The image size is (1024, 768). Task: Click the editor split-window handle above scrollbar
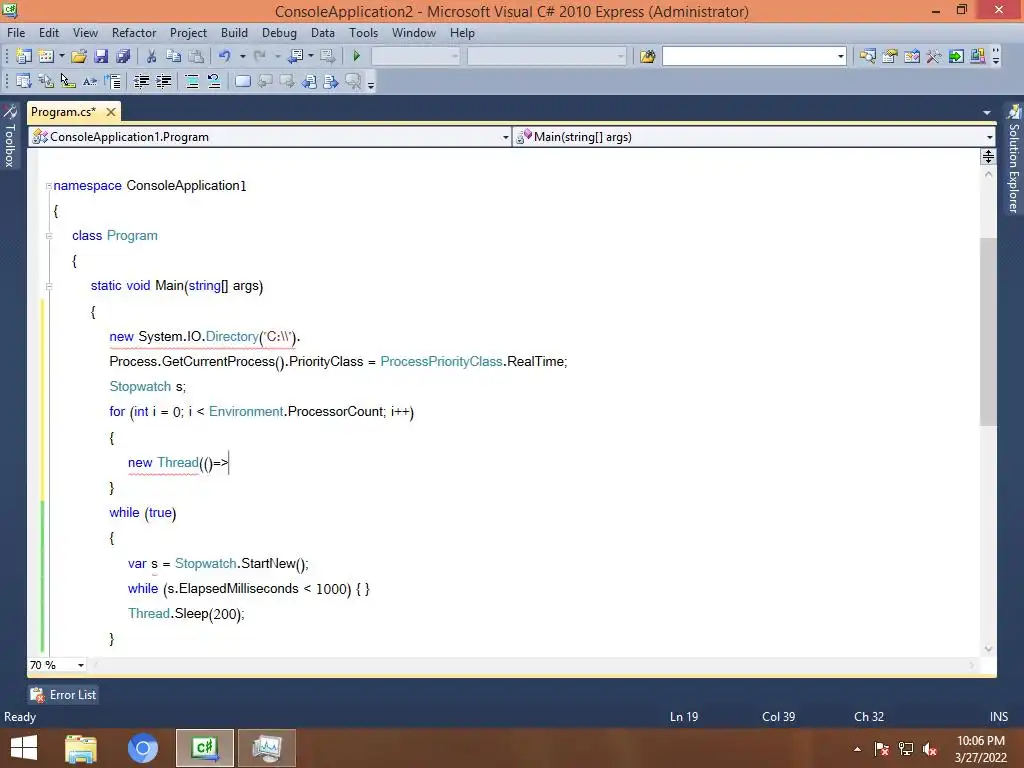[x=988, y=157]
